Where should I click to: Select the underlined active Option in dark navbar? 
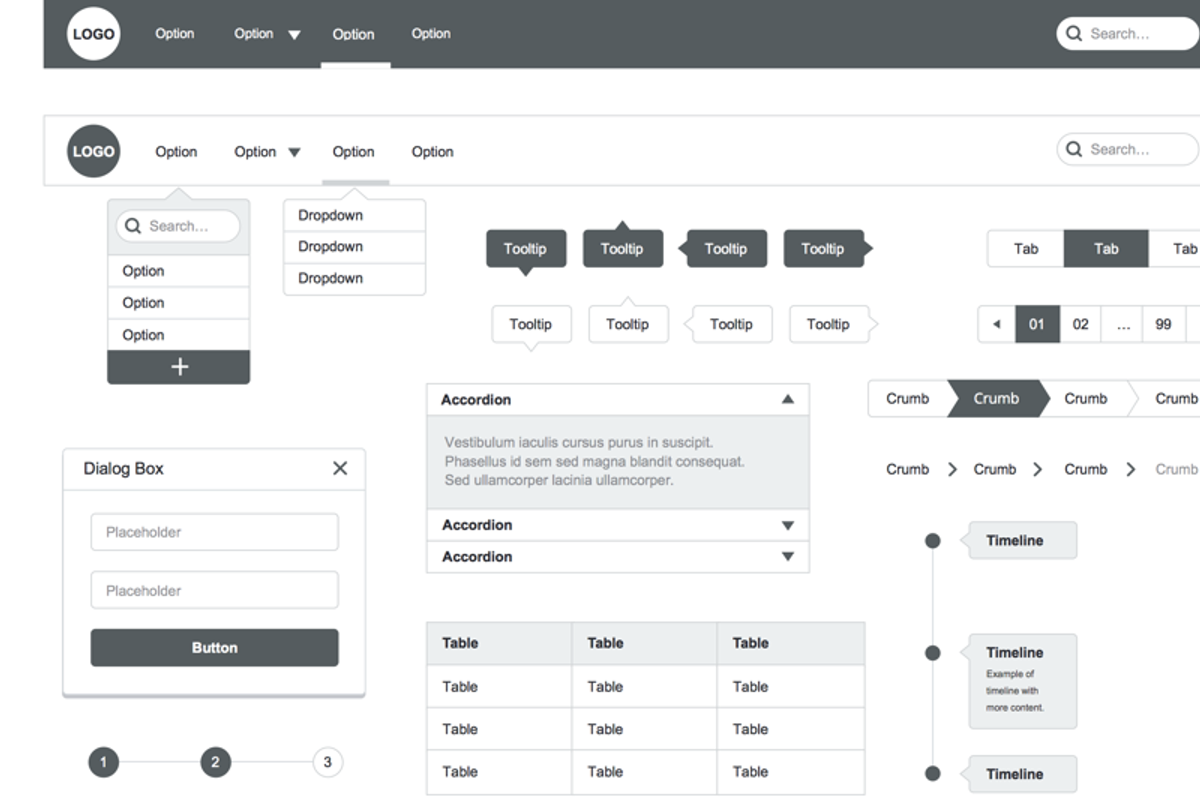coord(354,34)
